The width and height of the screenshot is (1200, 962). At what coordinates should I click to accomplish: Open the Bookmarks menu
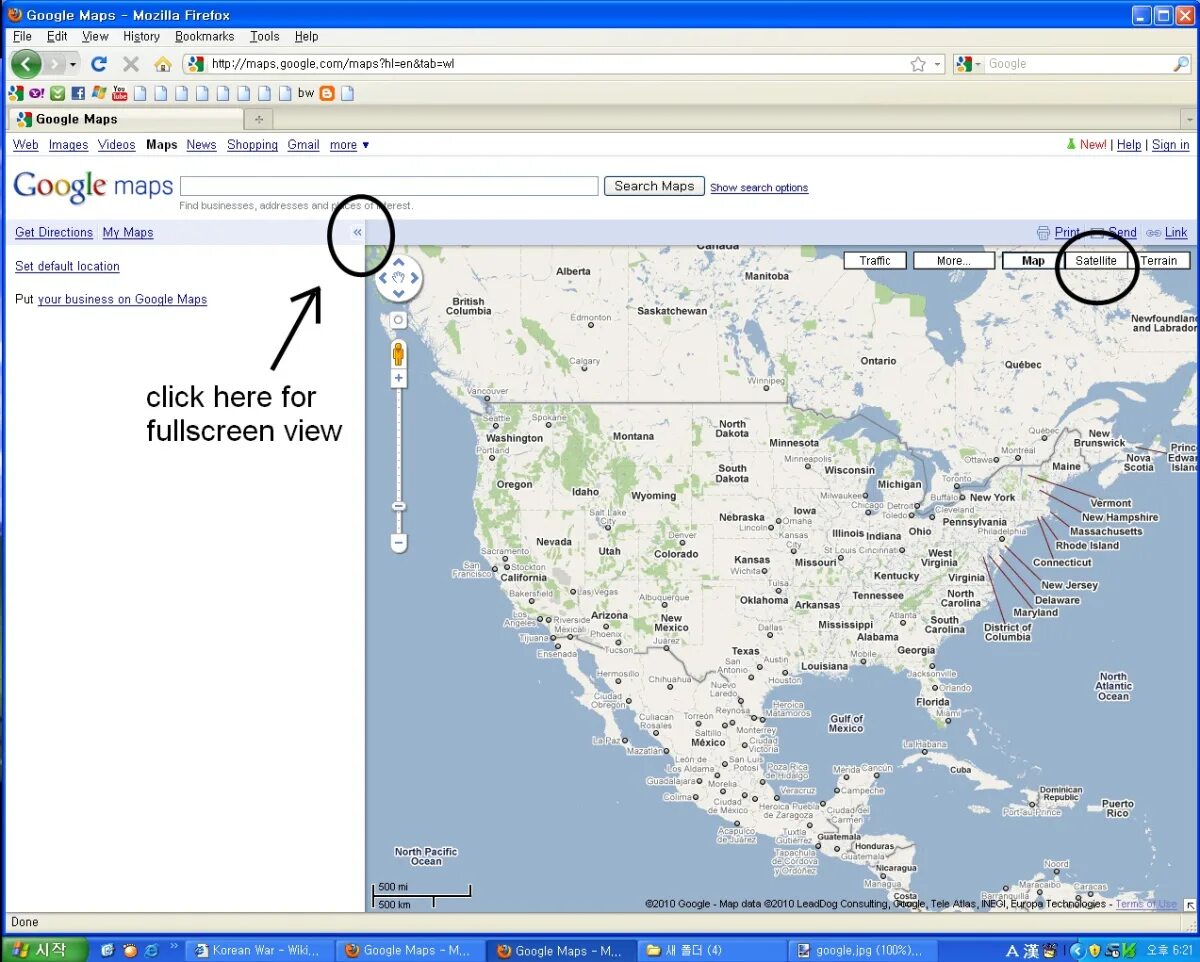[x=204, y=36]
